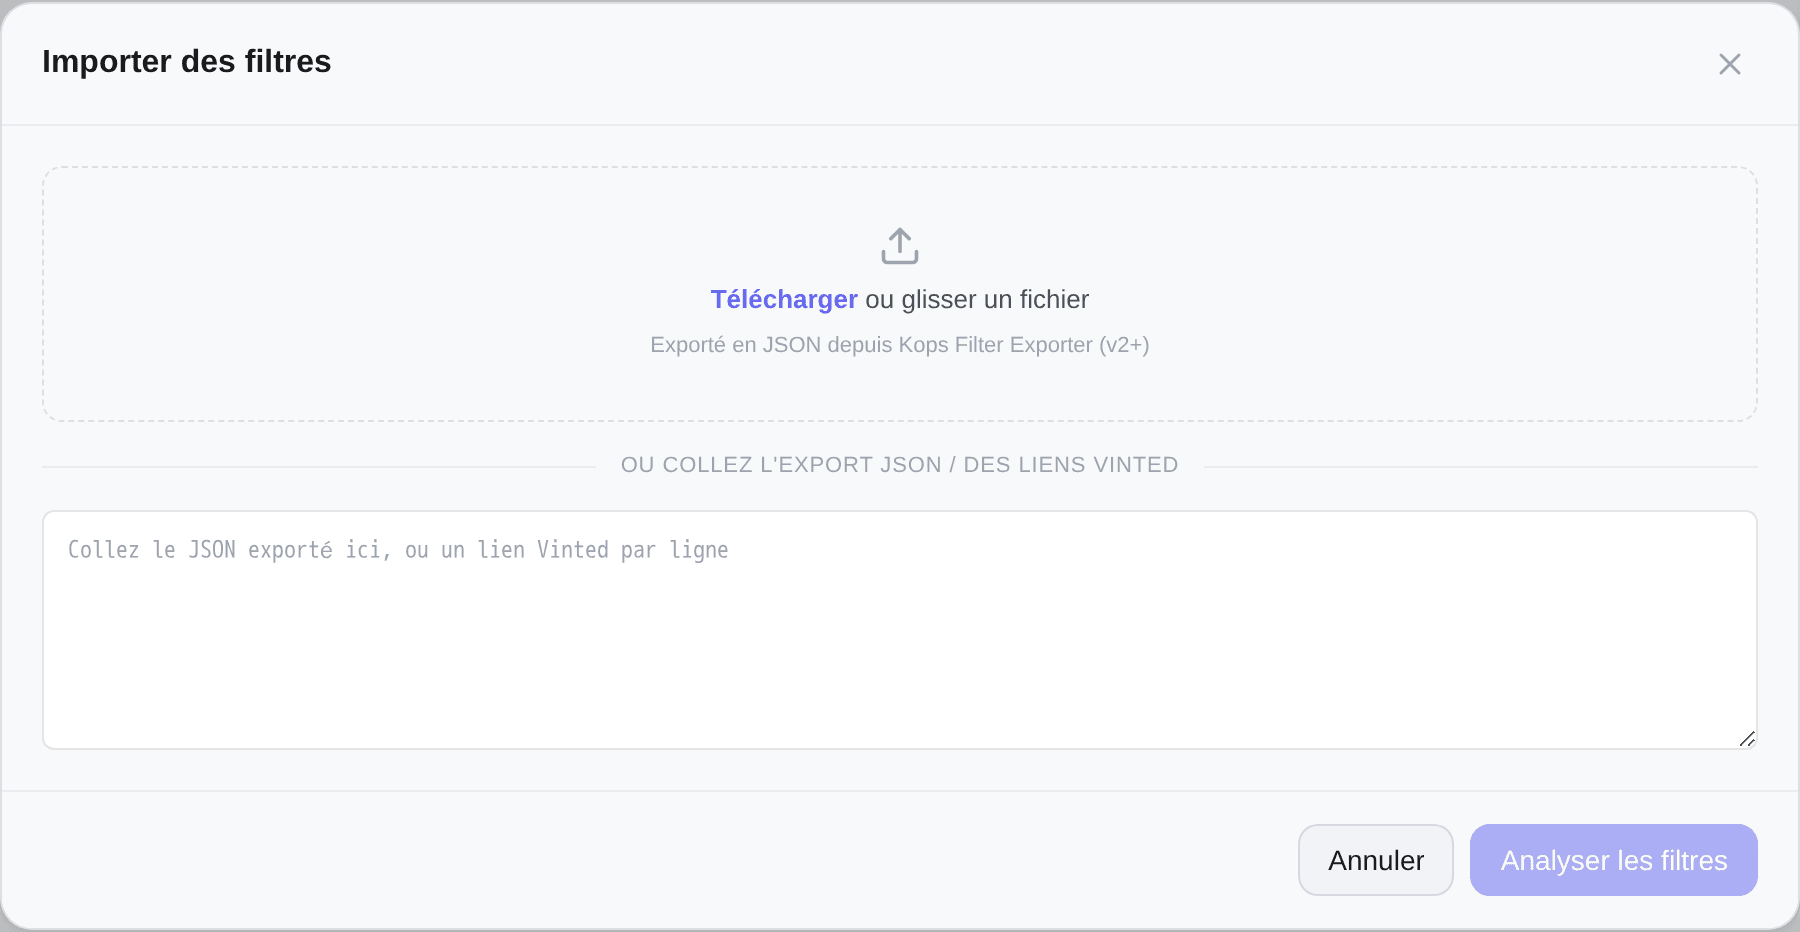Click the Kops Filter Exporter hint text
Image resolution: width=1800 pixels, height=932 pixels.
click(900, 345)
